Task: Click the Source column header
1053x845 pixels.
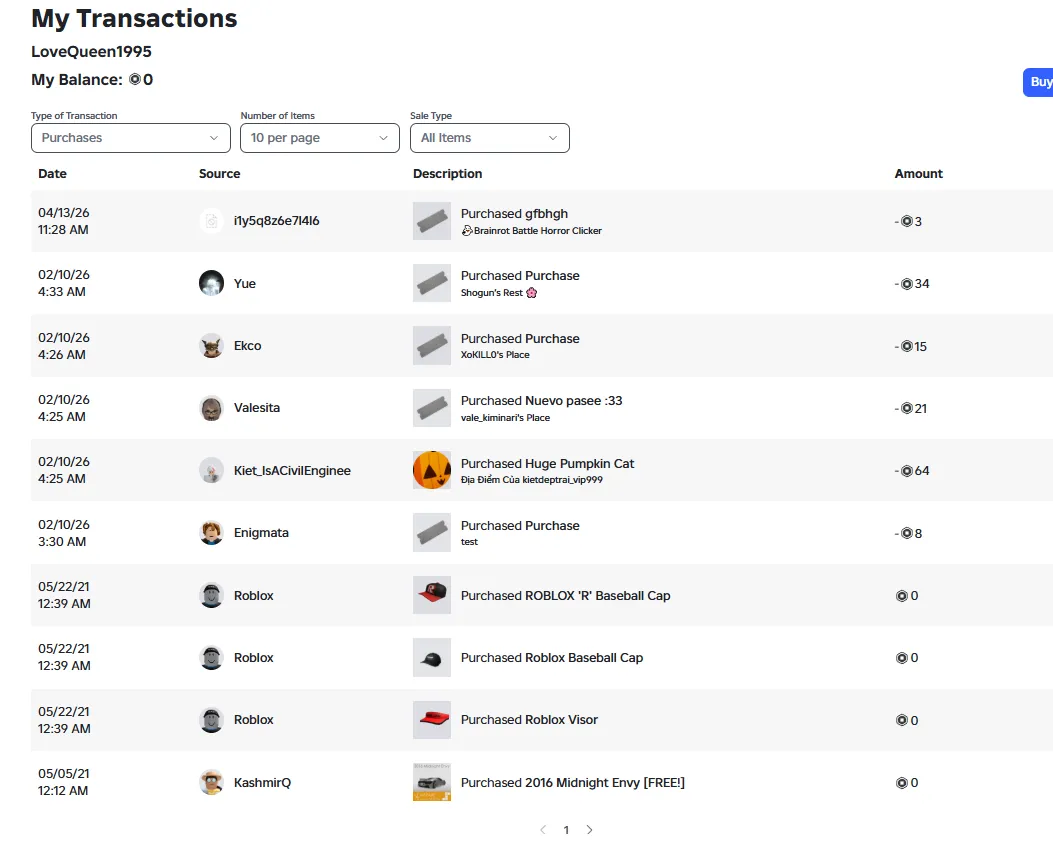Action: [x=220, y=173]
